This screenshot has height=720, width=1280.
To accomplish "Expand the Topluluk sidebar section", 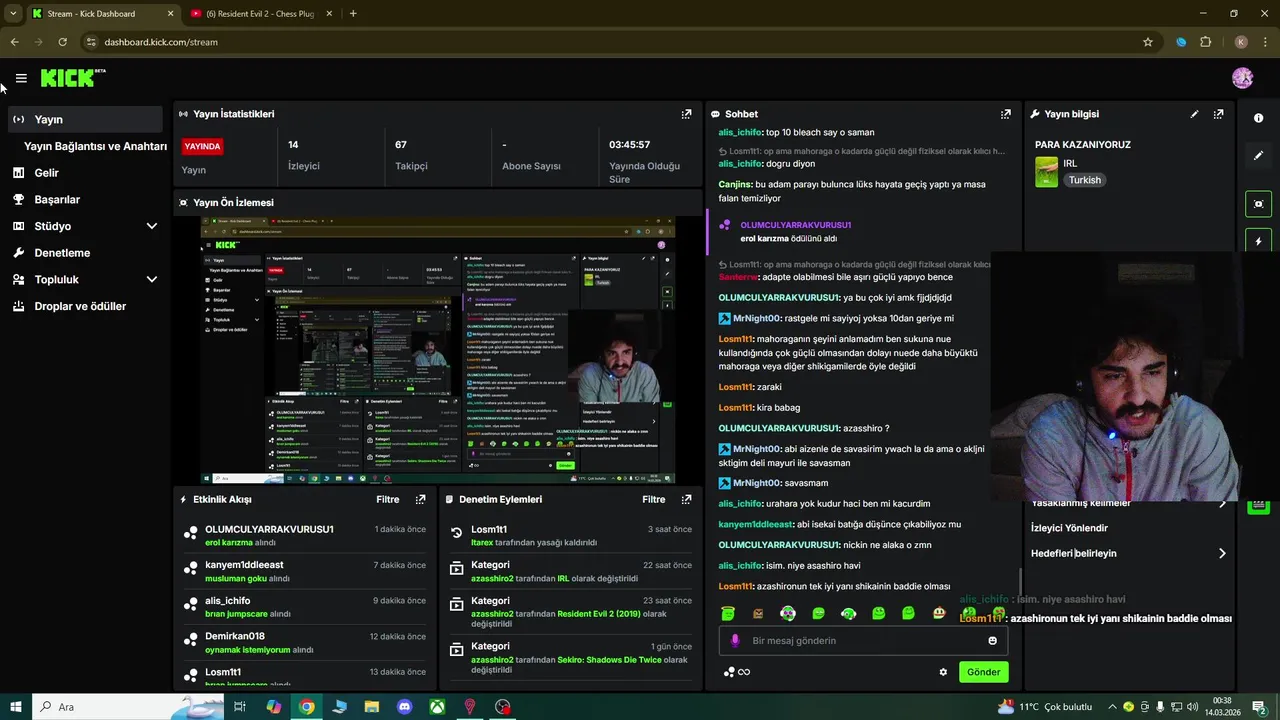I will [152, 280].
